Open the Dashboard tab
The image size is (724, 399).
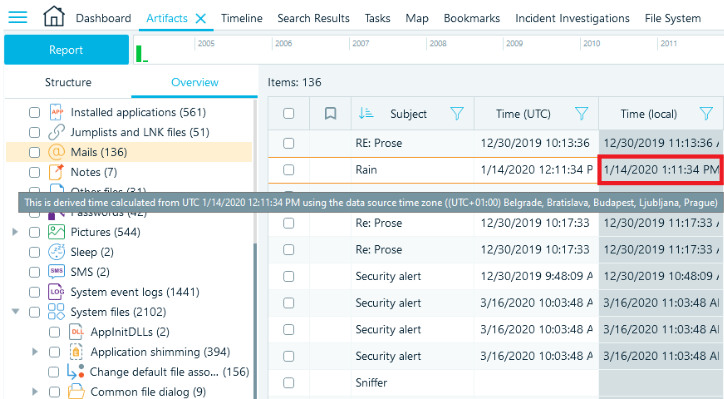tap(103, 18)
